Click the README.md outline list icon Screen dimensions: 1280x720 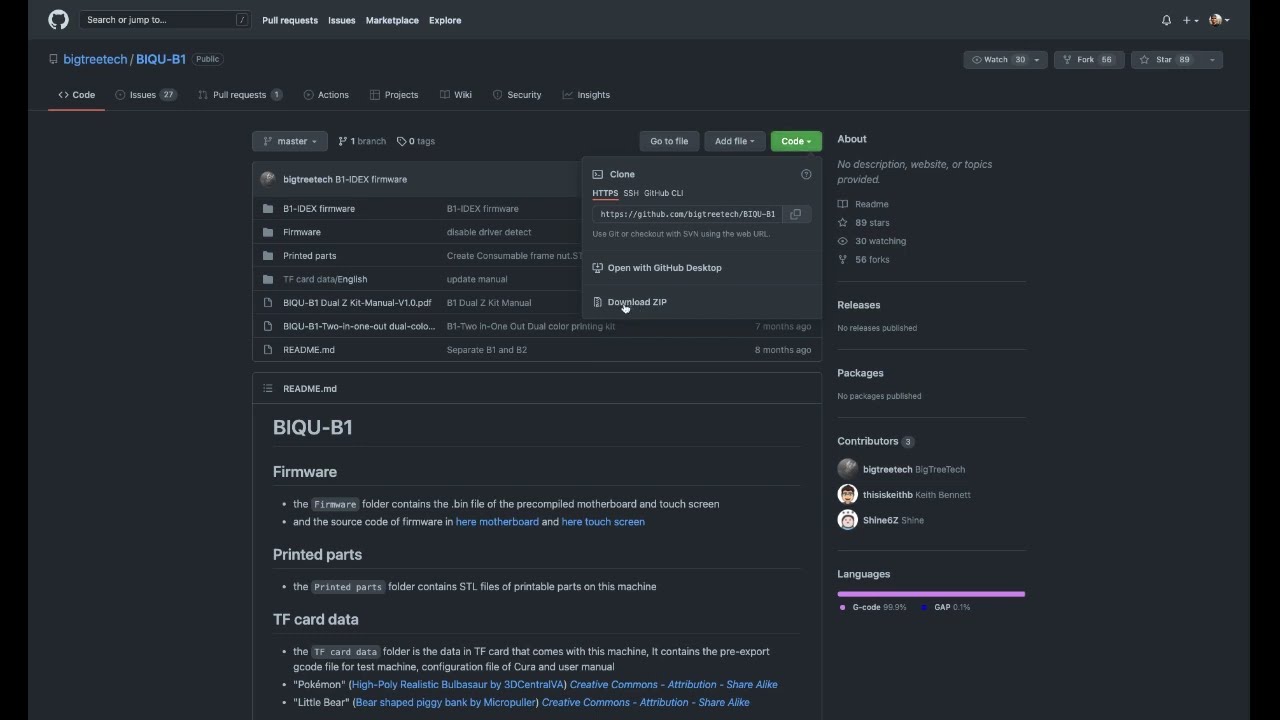[x=267, y=388]
